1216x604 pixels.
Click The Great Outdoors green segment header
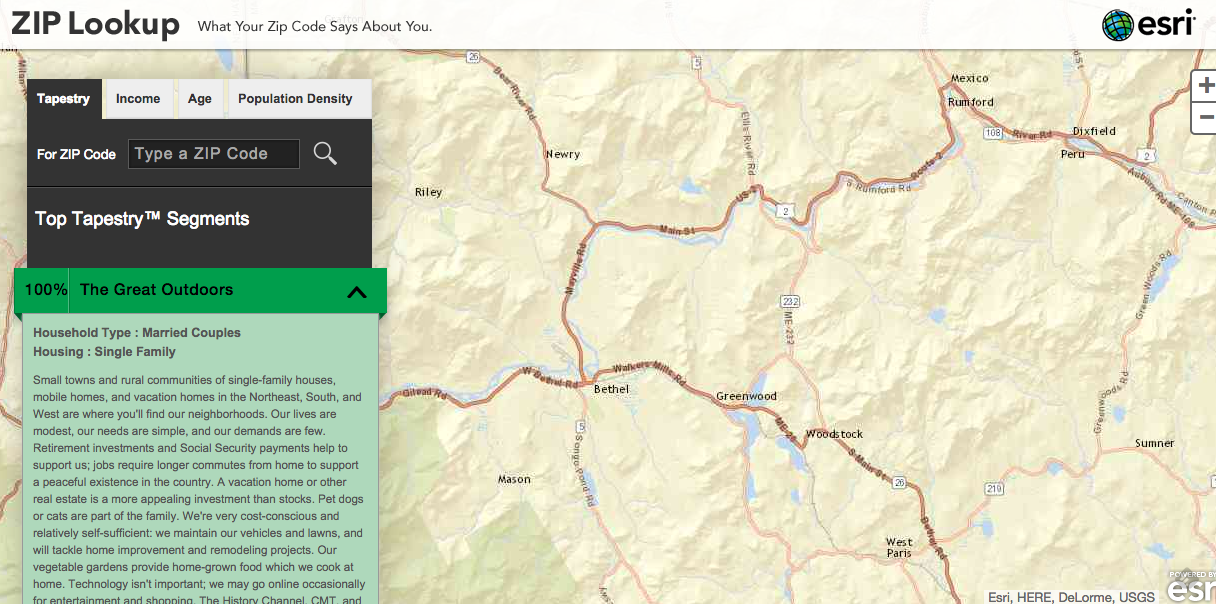[x=156, y=290]
